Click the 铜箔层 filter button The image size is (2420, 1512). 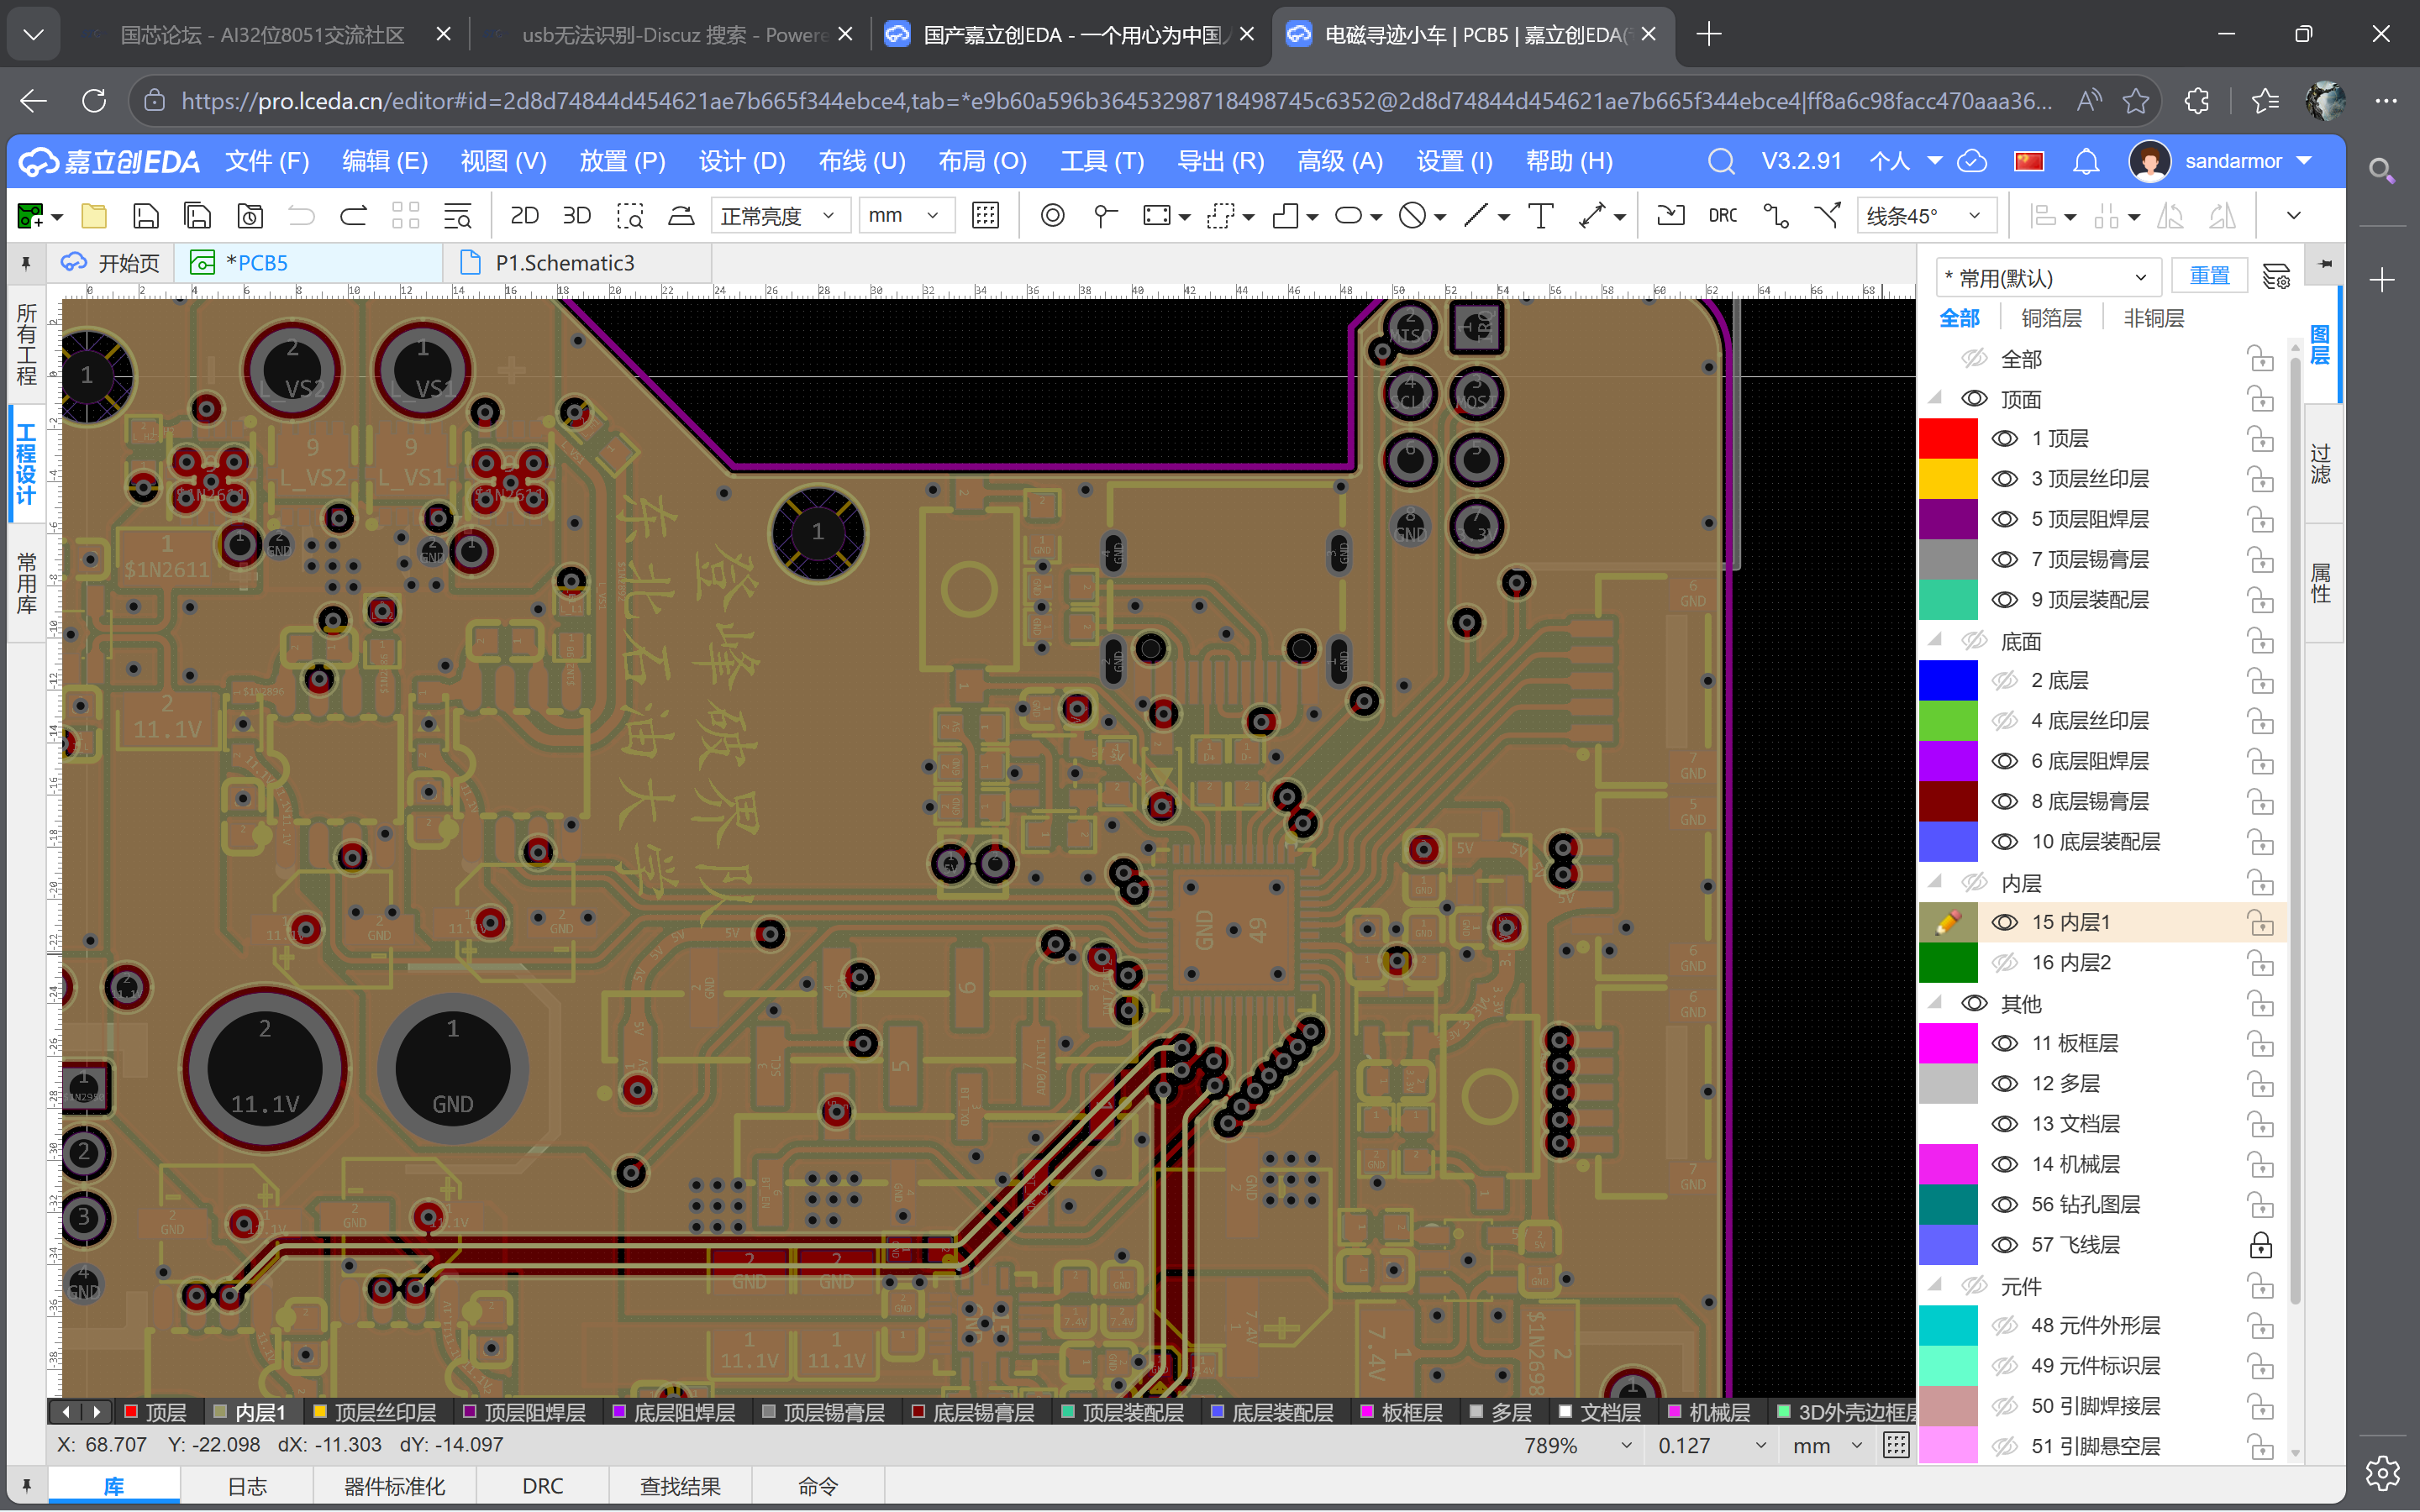click(2052, 317)
